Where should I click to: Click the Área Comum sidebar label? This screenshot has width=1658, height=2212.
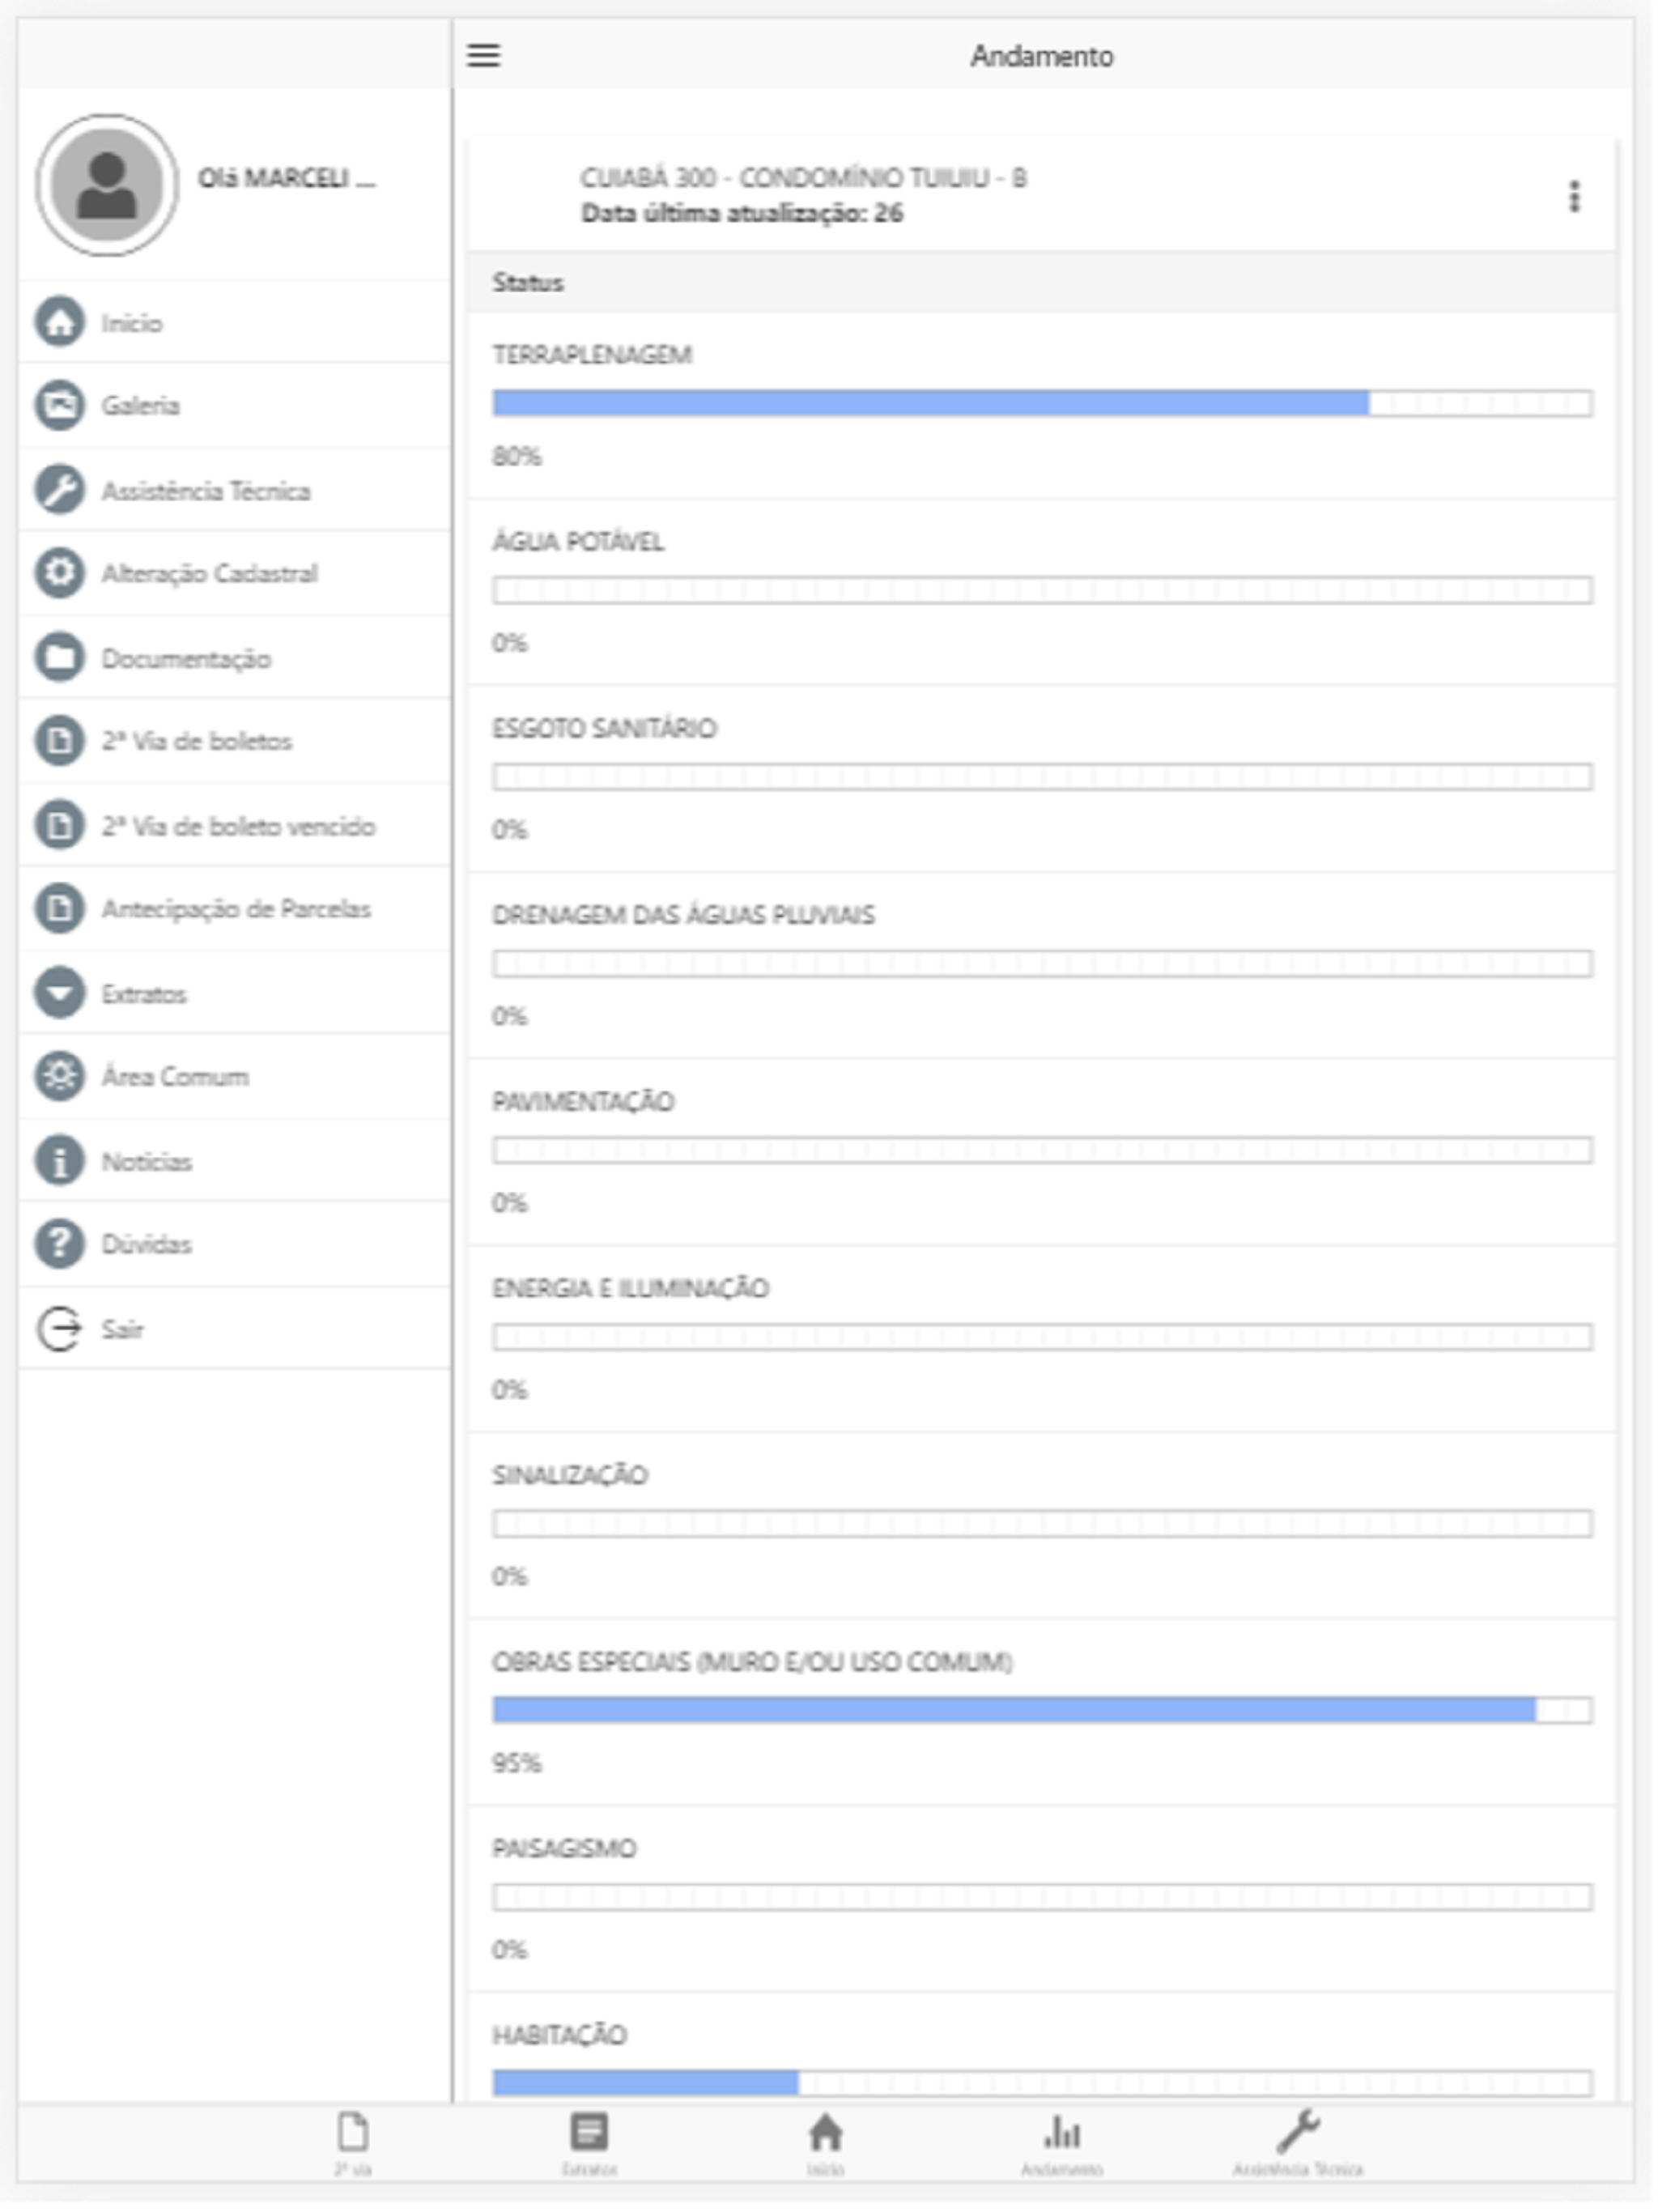point(175,1076)
